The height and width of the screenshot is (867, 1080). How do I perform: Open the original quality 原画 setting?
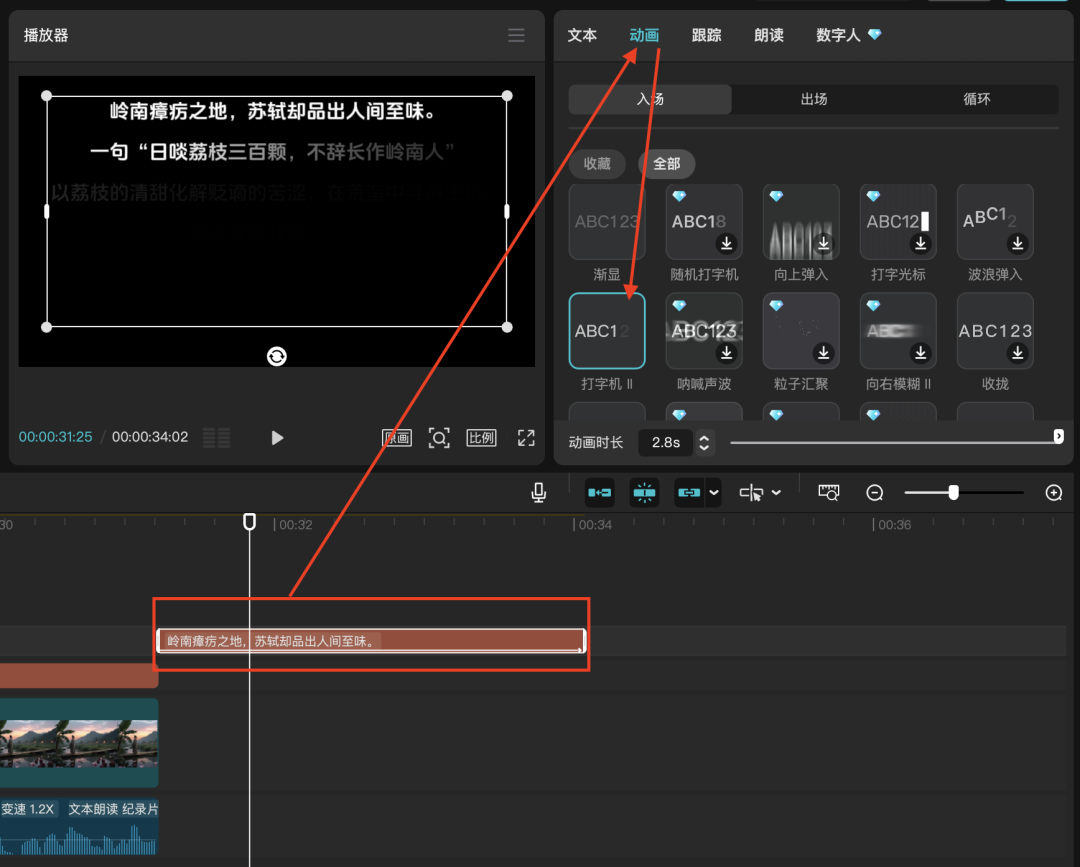(396, 438)
